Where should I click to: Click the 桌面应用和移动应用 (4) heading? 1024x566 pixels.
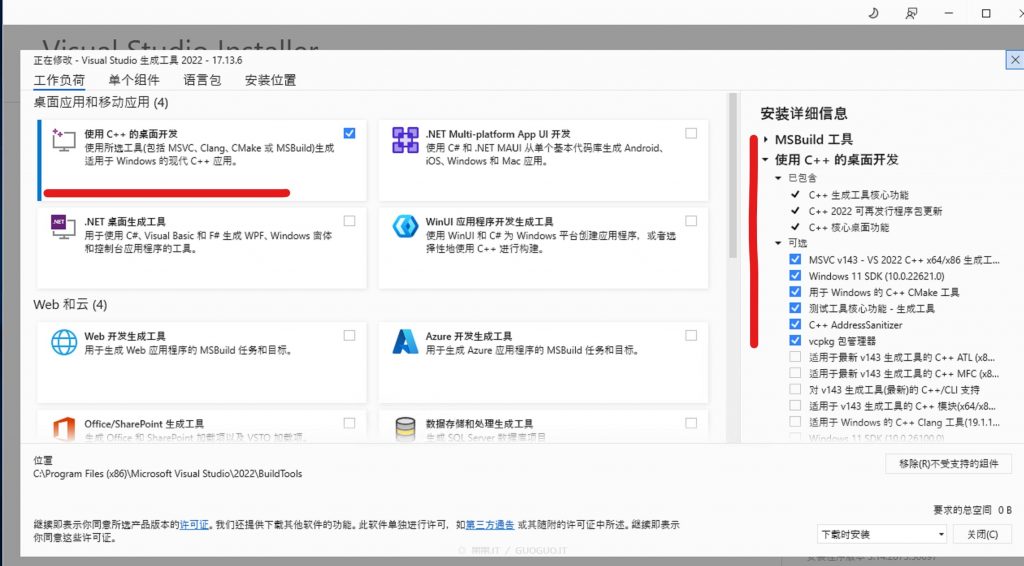pos(101,102)
